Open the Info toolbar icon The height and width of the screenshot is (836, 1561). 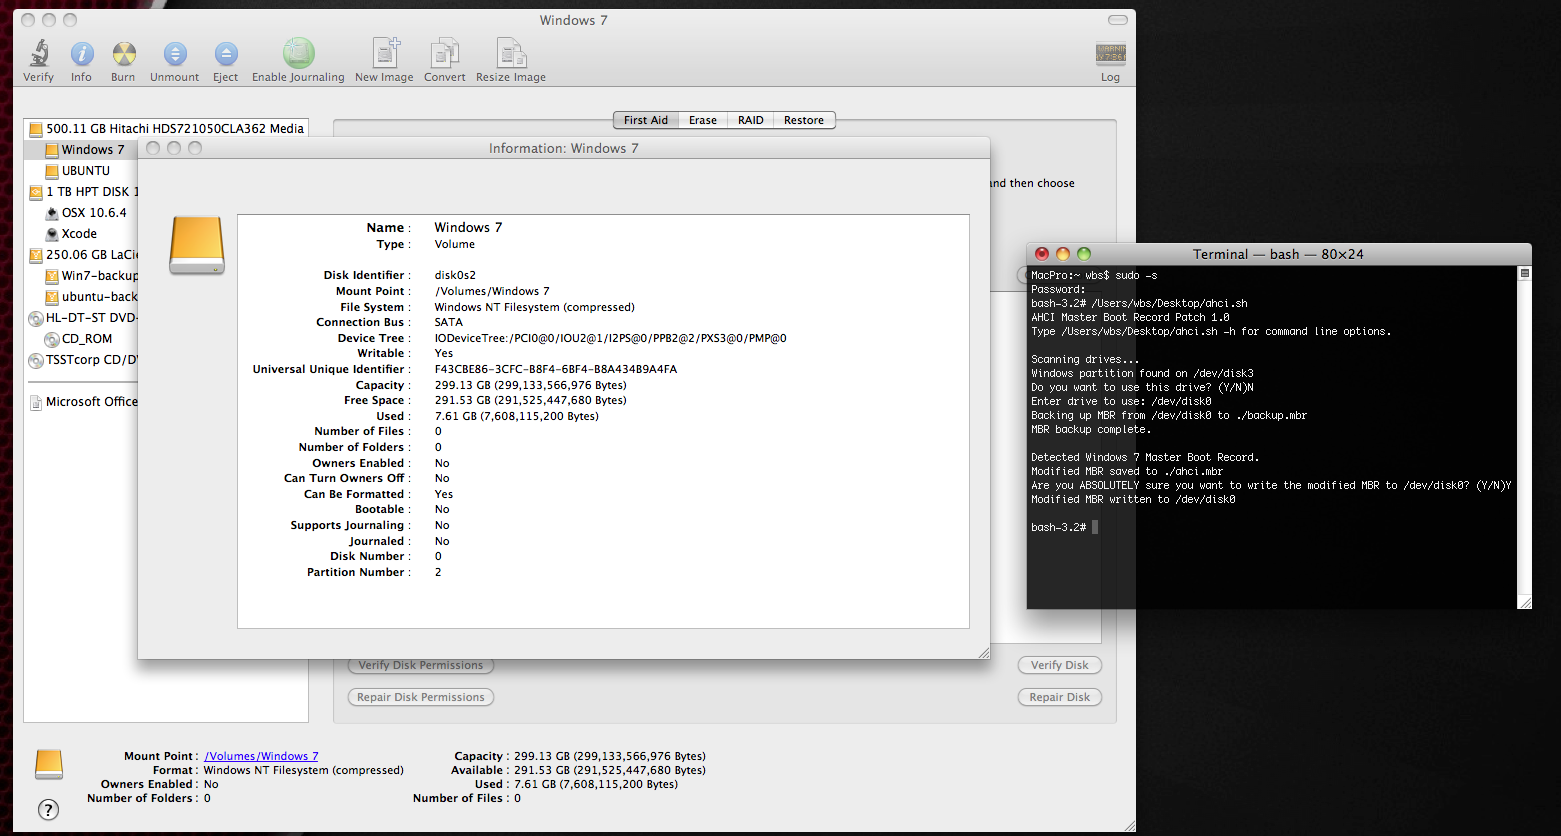click(82, 61)
